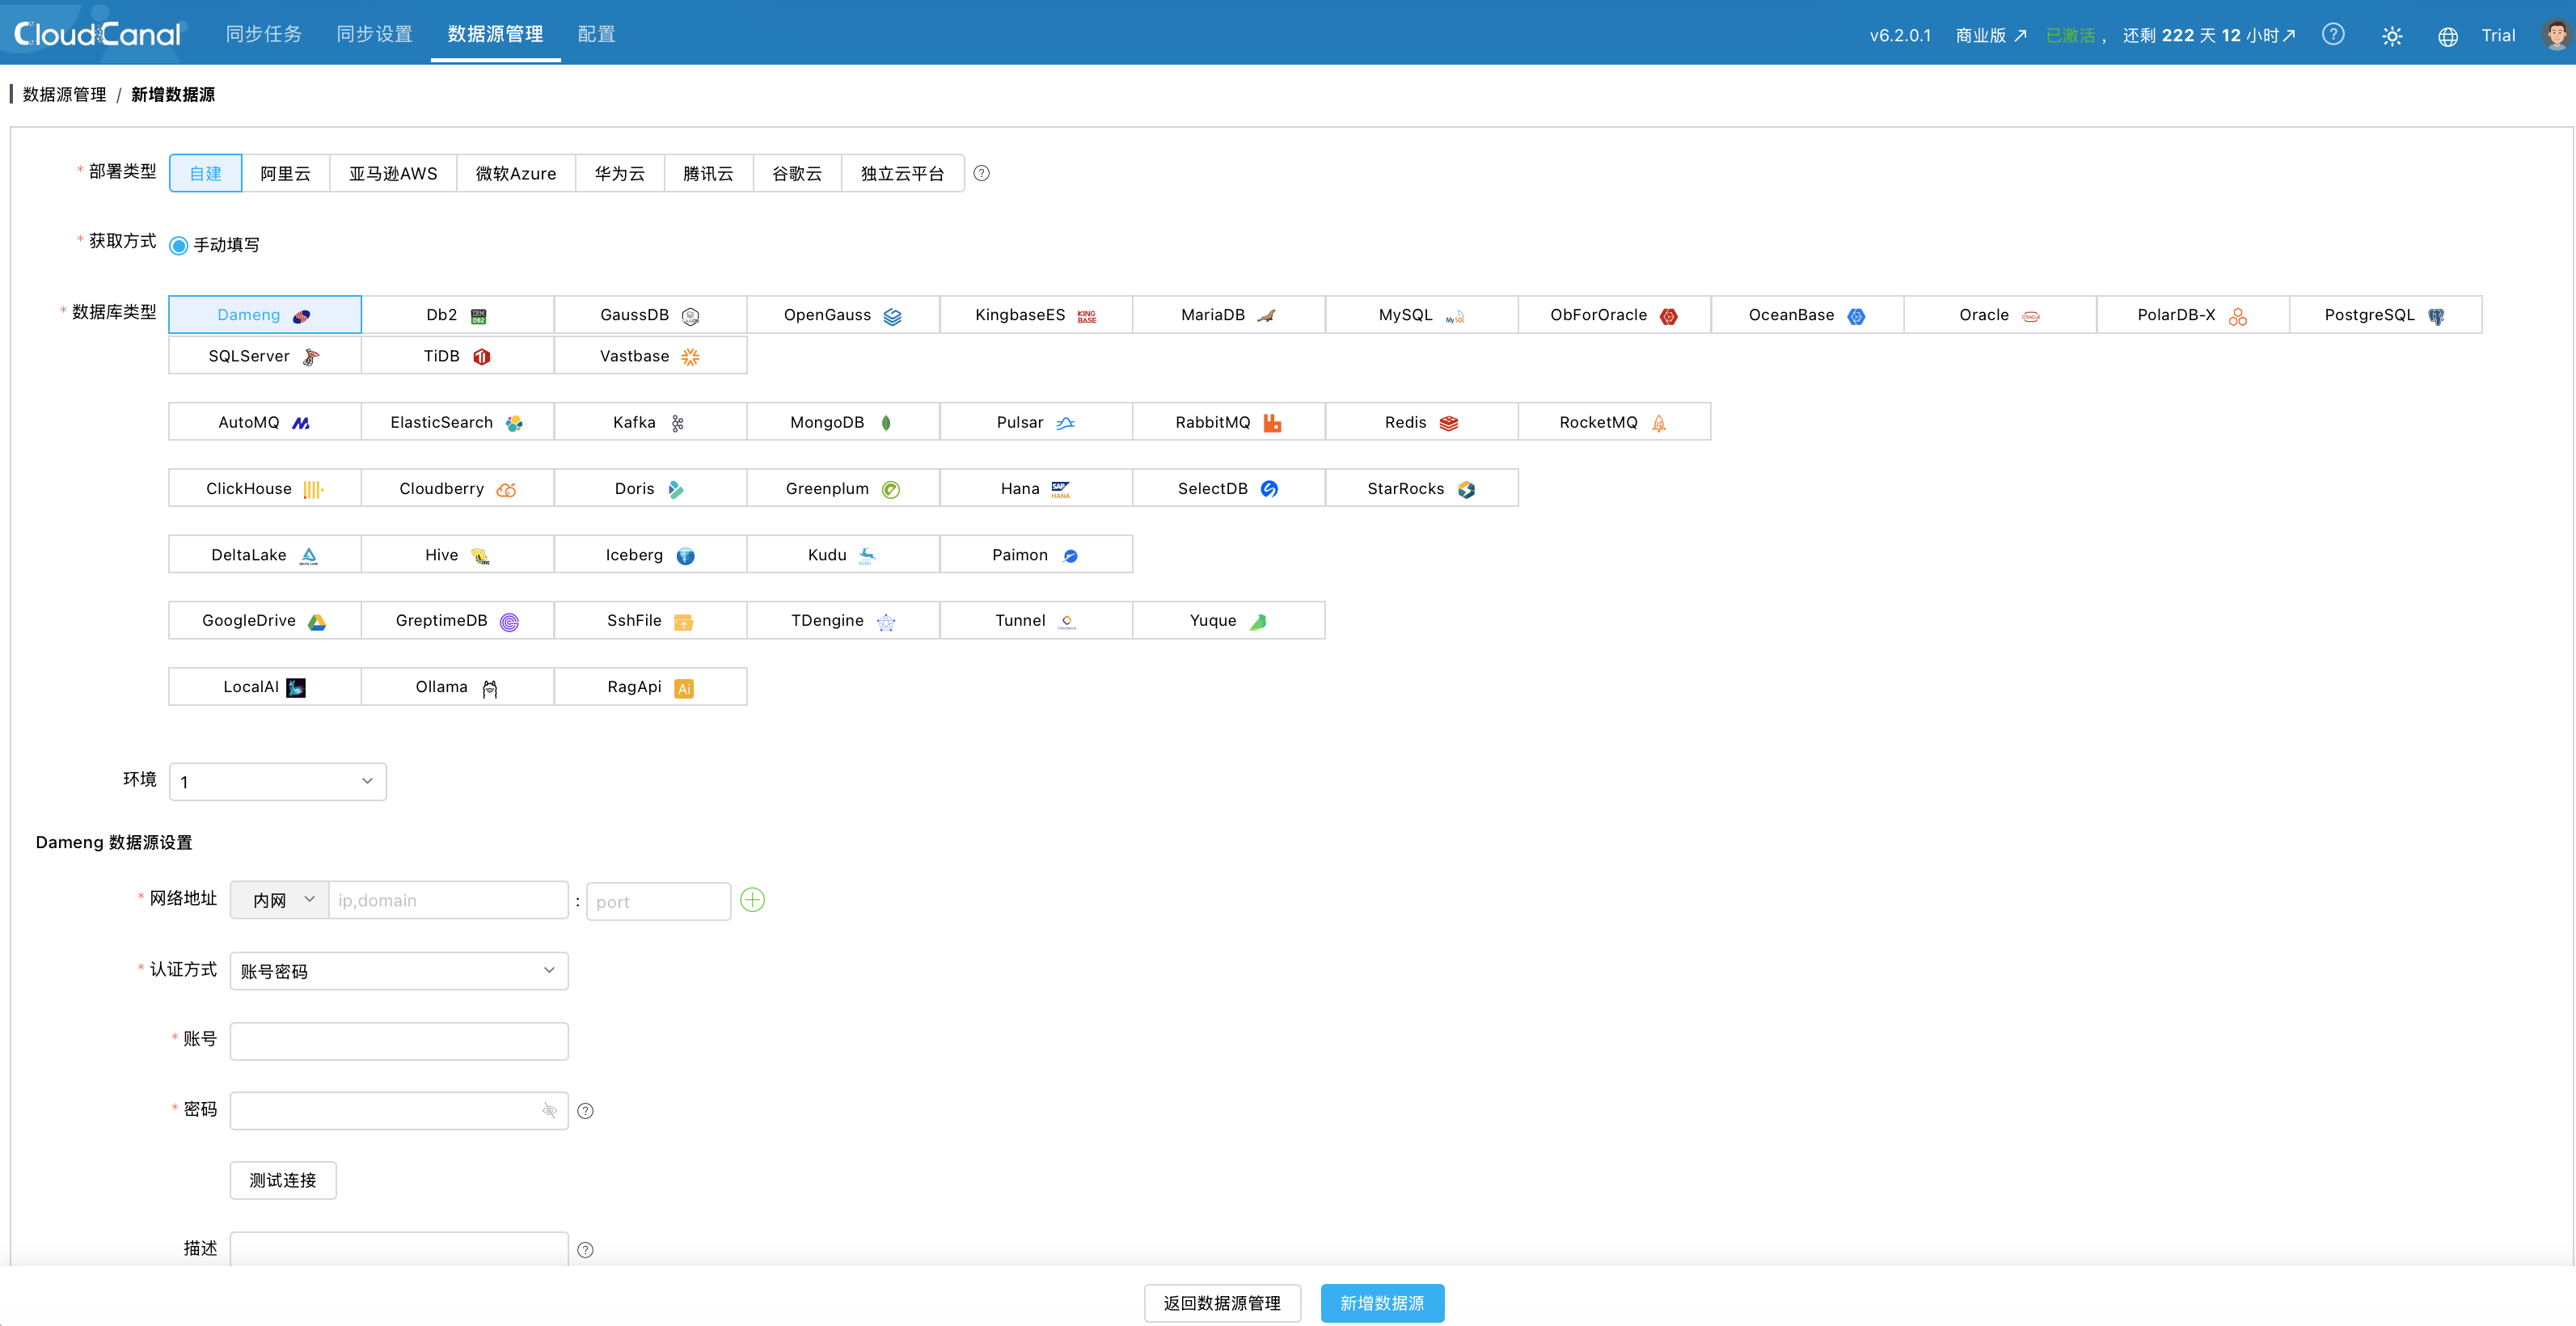
Task: Open the 同步设置 menu
Action: 374,34
